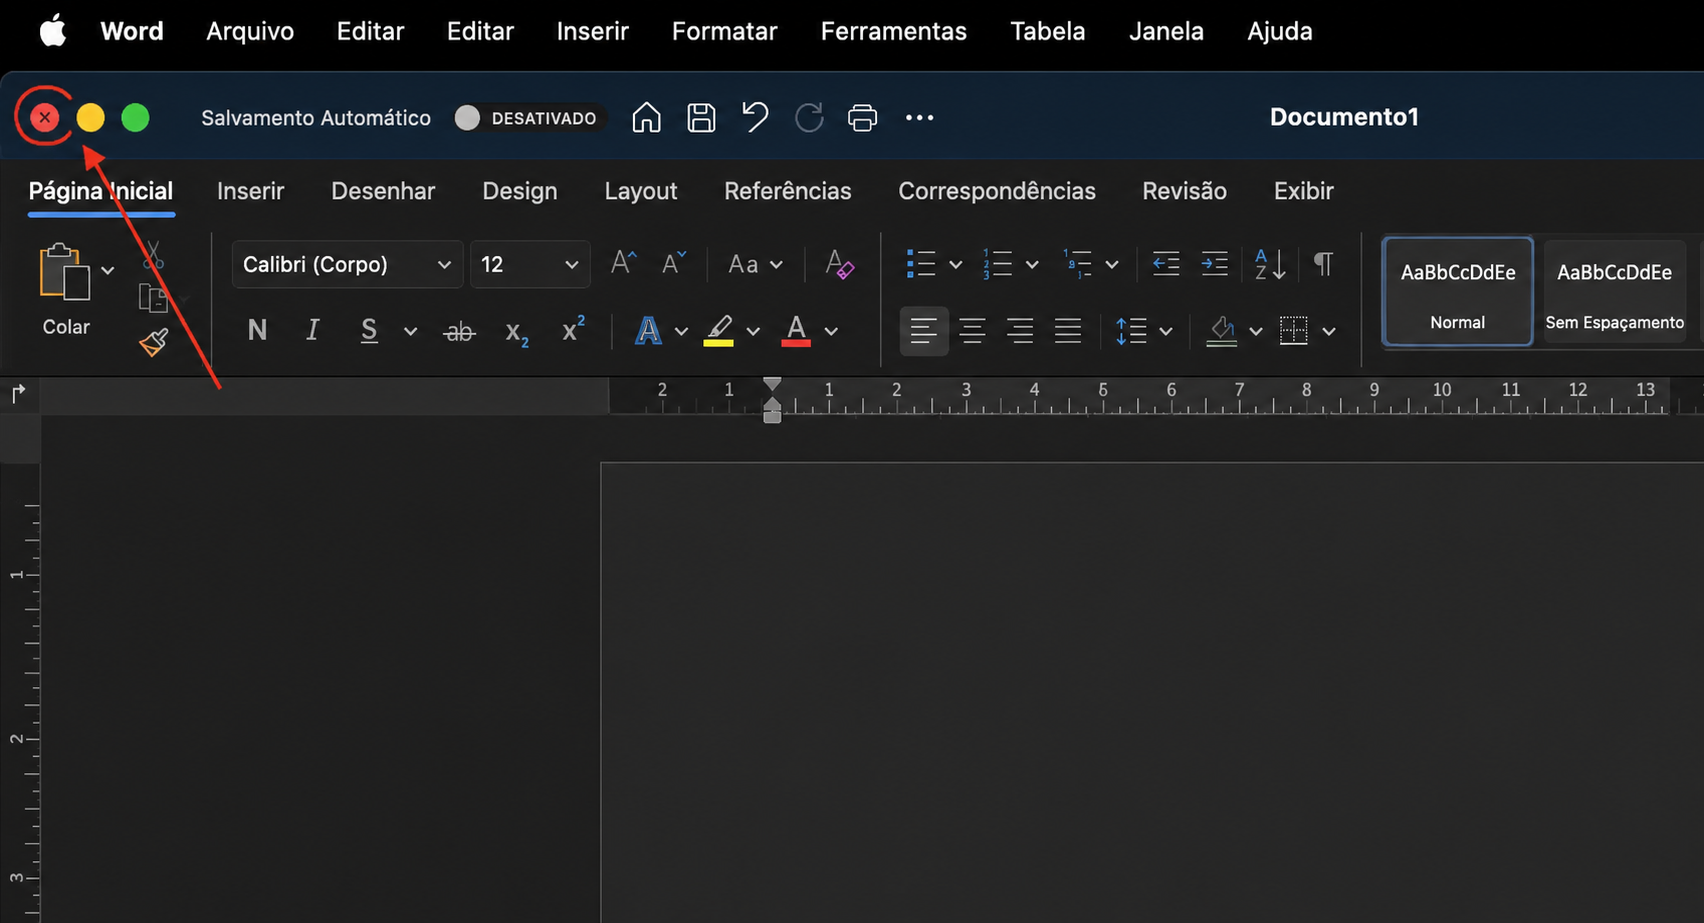Go to Referências tab
1704x923 pixels.
787,191
